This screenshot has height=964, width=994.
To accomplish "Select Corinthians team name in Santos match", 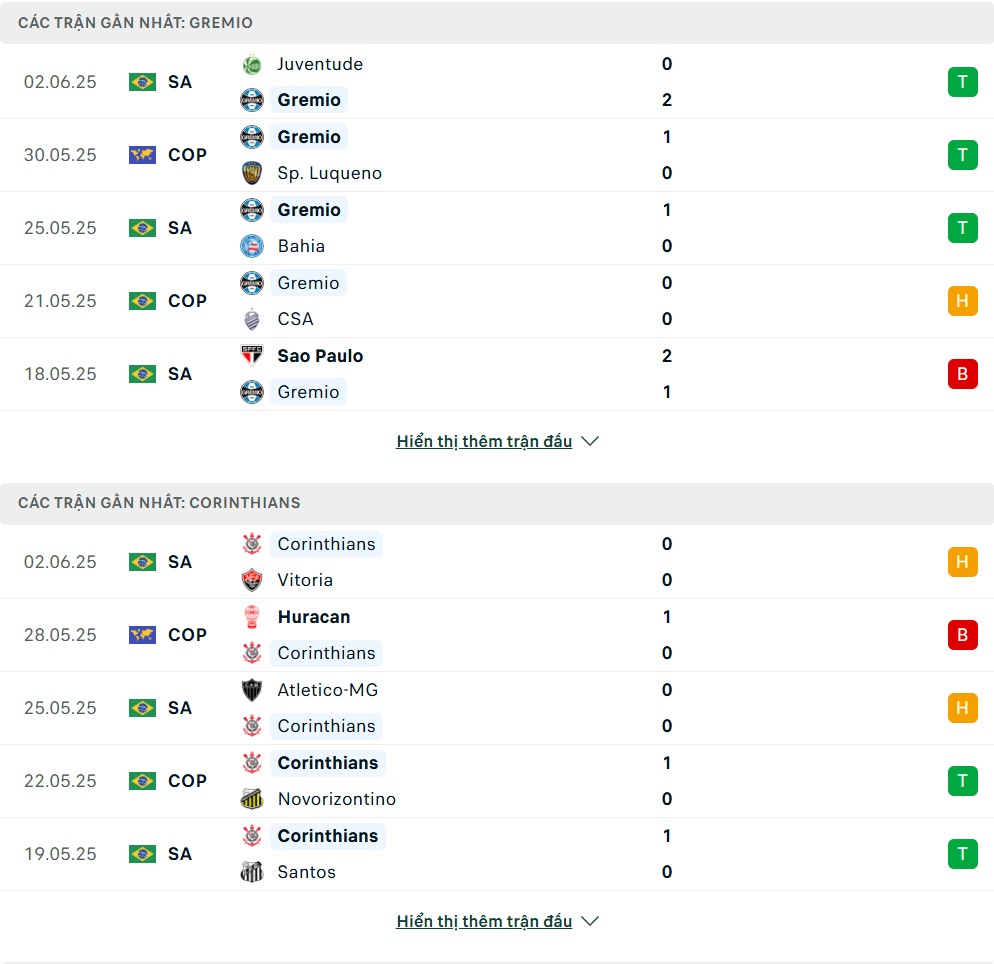I will click(328, 836).
